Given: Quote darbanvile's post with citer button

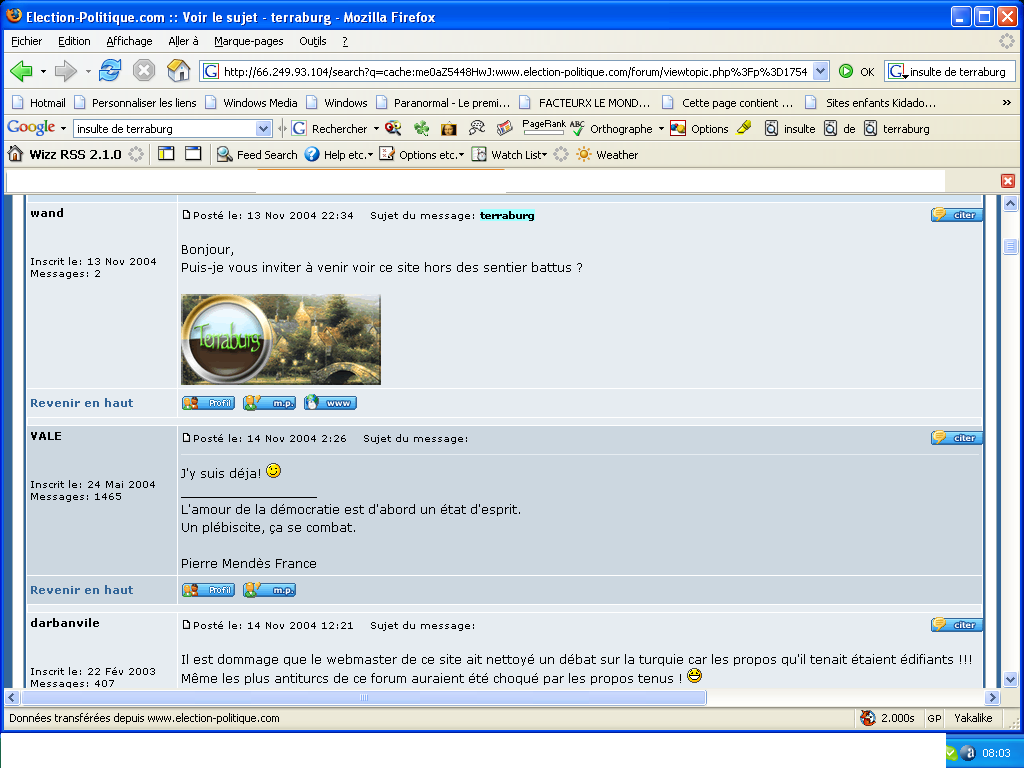Looking at the screenshot, I should [x=957, y=625].
